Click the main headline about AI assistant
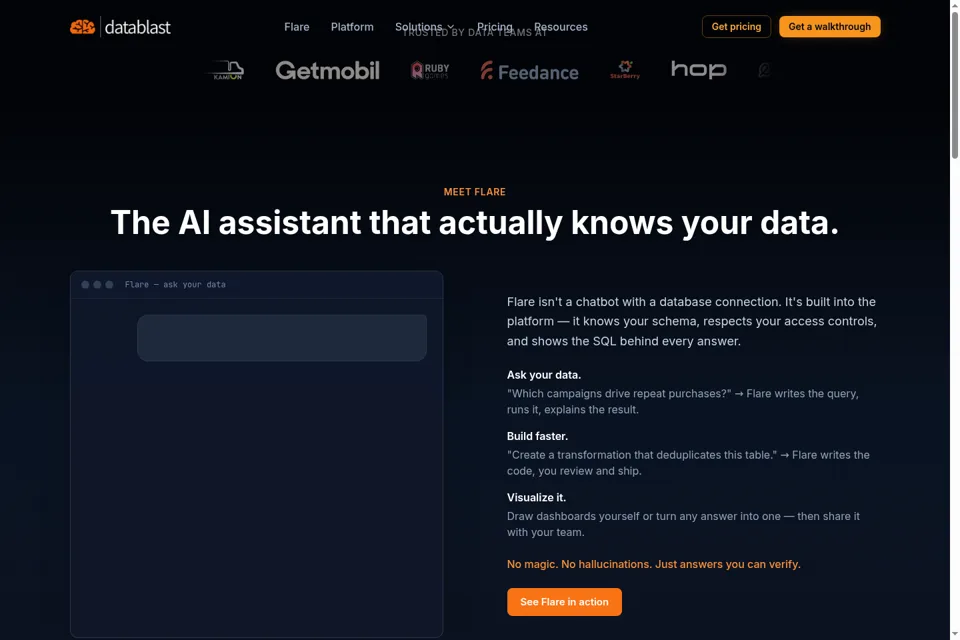Viewport: 960px width, 640px height. point(474,222)
